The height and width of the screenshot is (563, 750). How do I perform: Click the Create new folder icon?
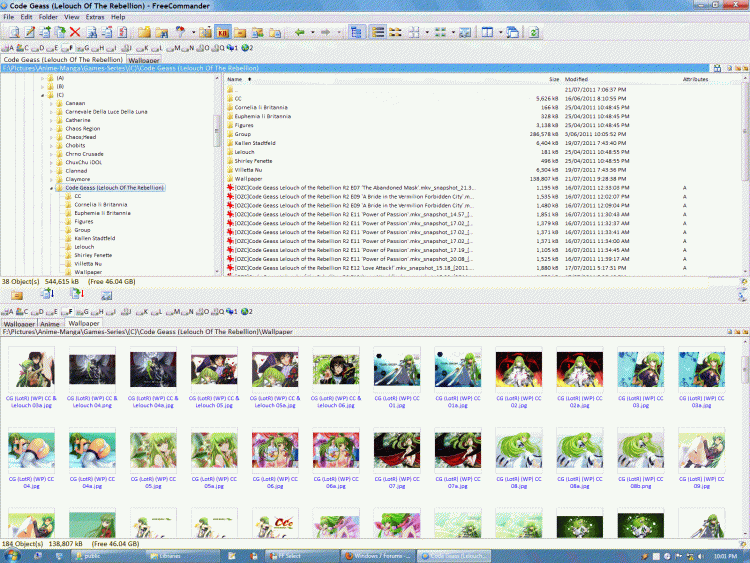[x=144, y=32]
